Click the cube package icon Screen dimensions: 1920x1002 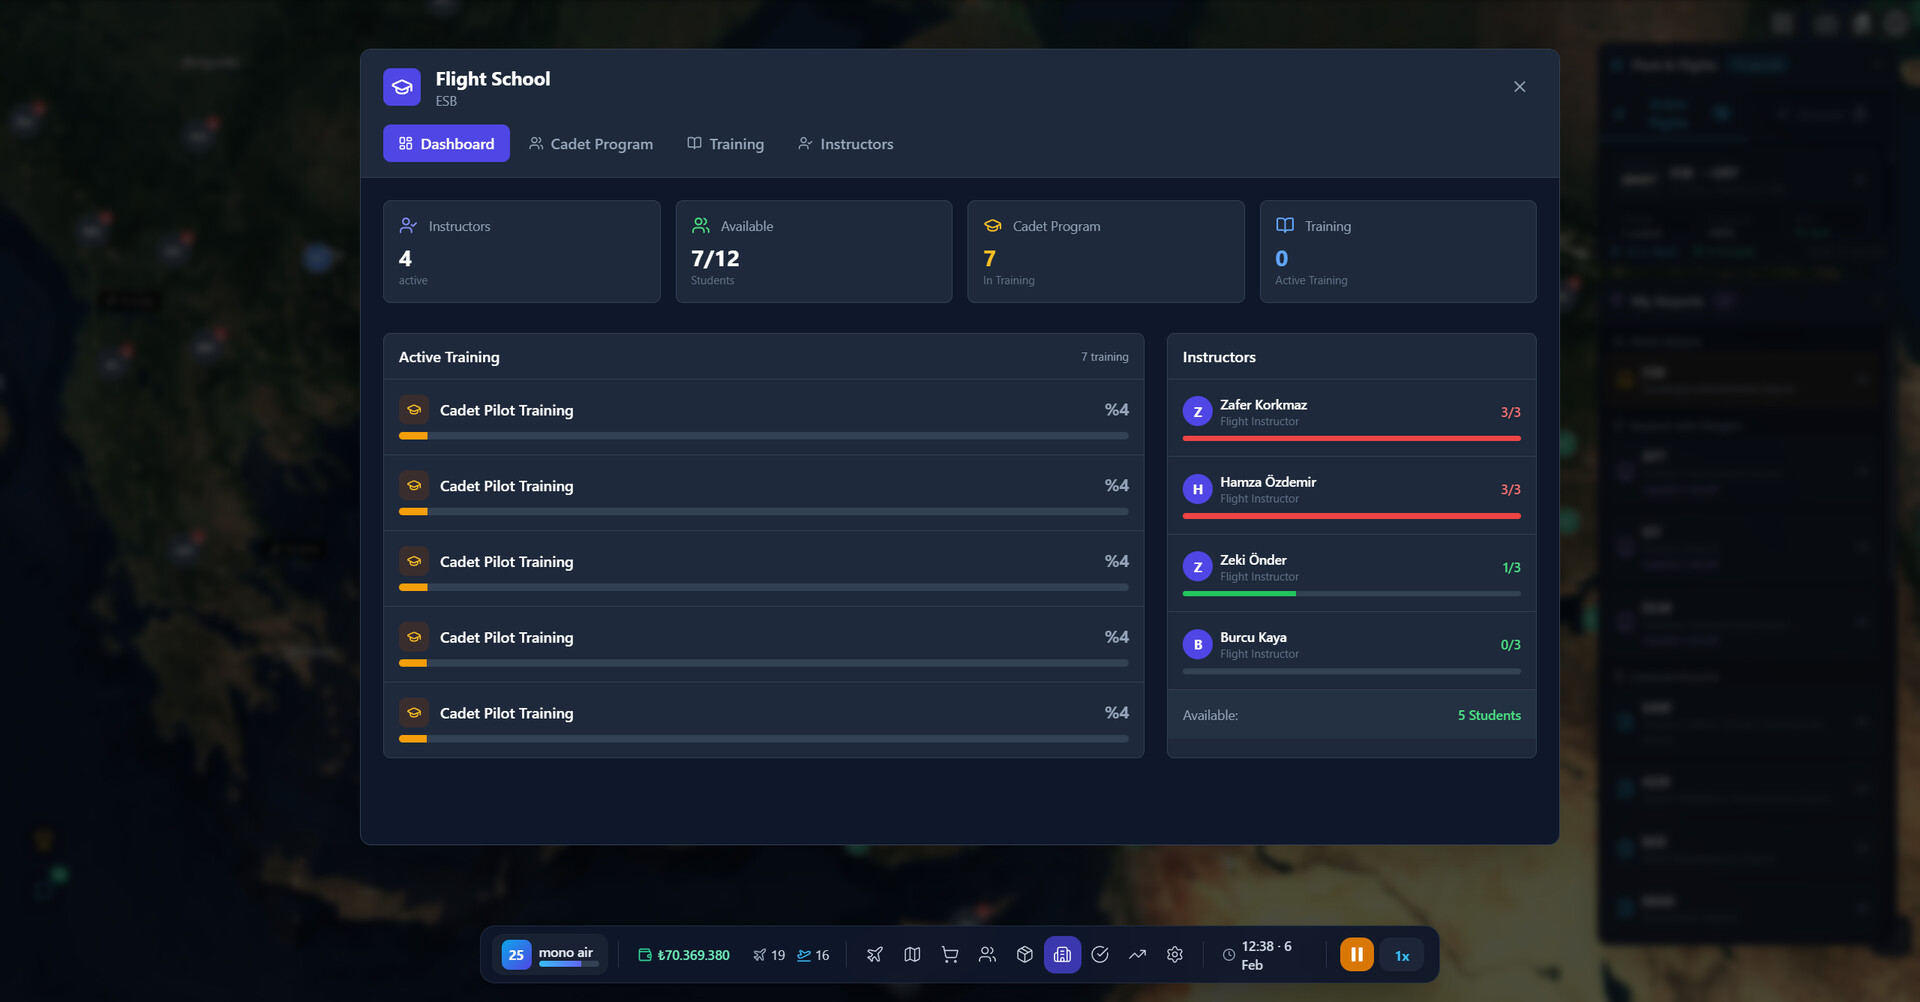coord(1025,955)
